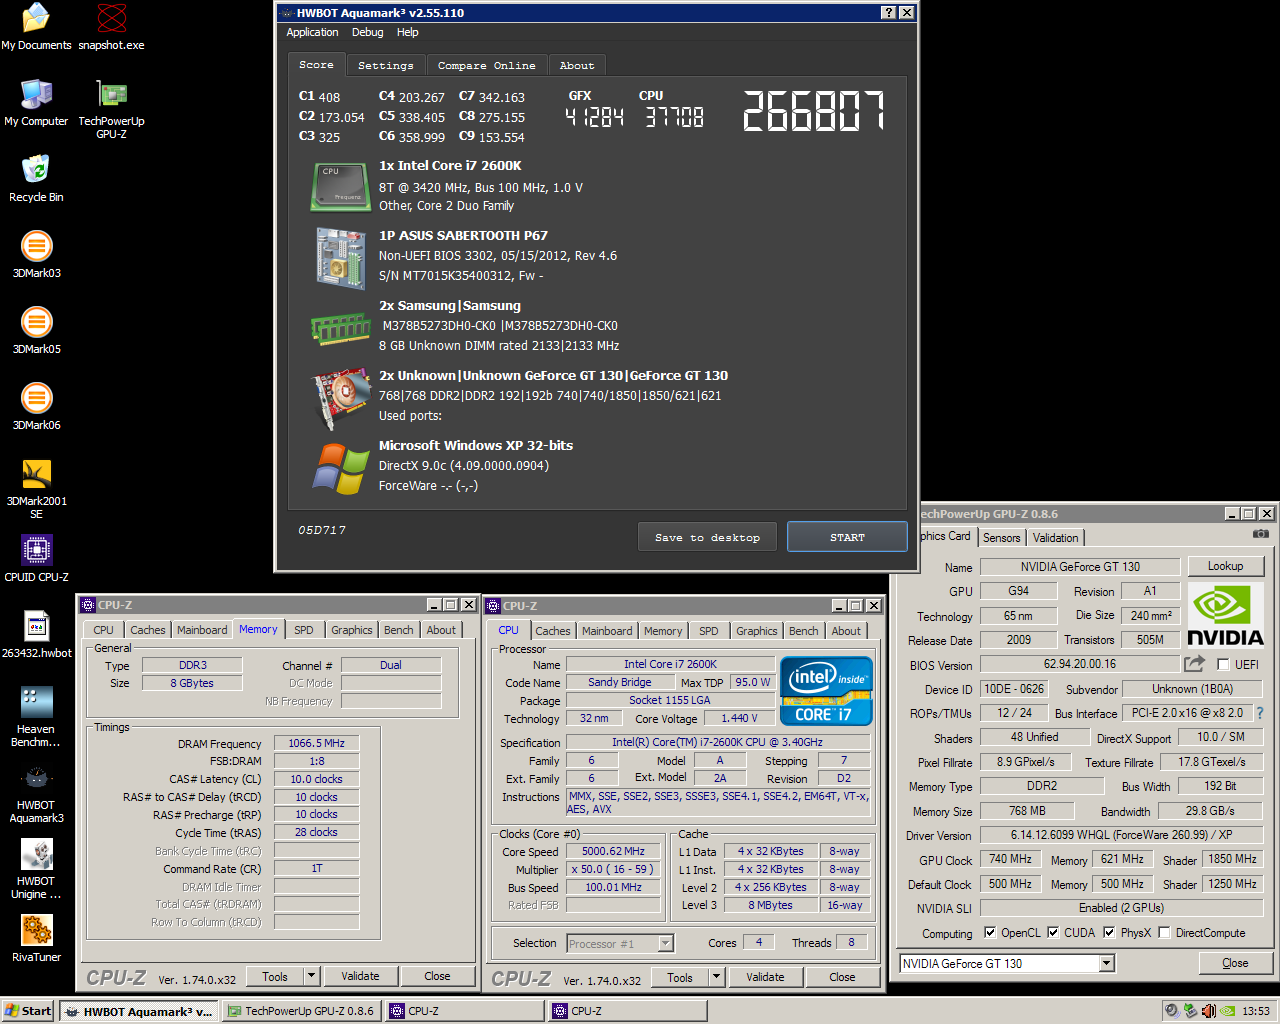Click the PCI-E bus interface help question mark
Viewport: 1280px width, 1024px height.
[1260, 713]
